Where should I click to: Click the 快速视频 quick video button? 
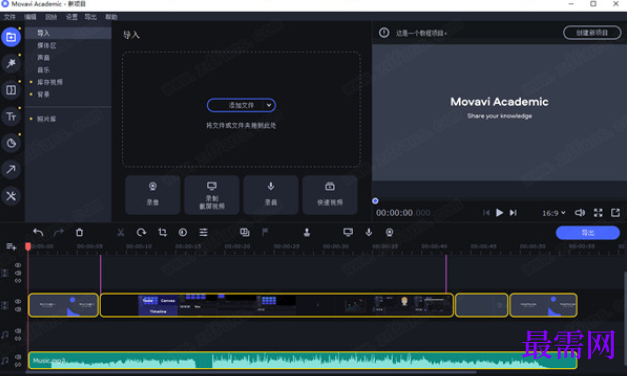330,194
